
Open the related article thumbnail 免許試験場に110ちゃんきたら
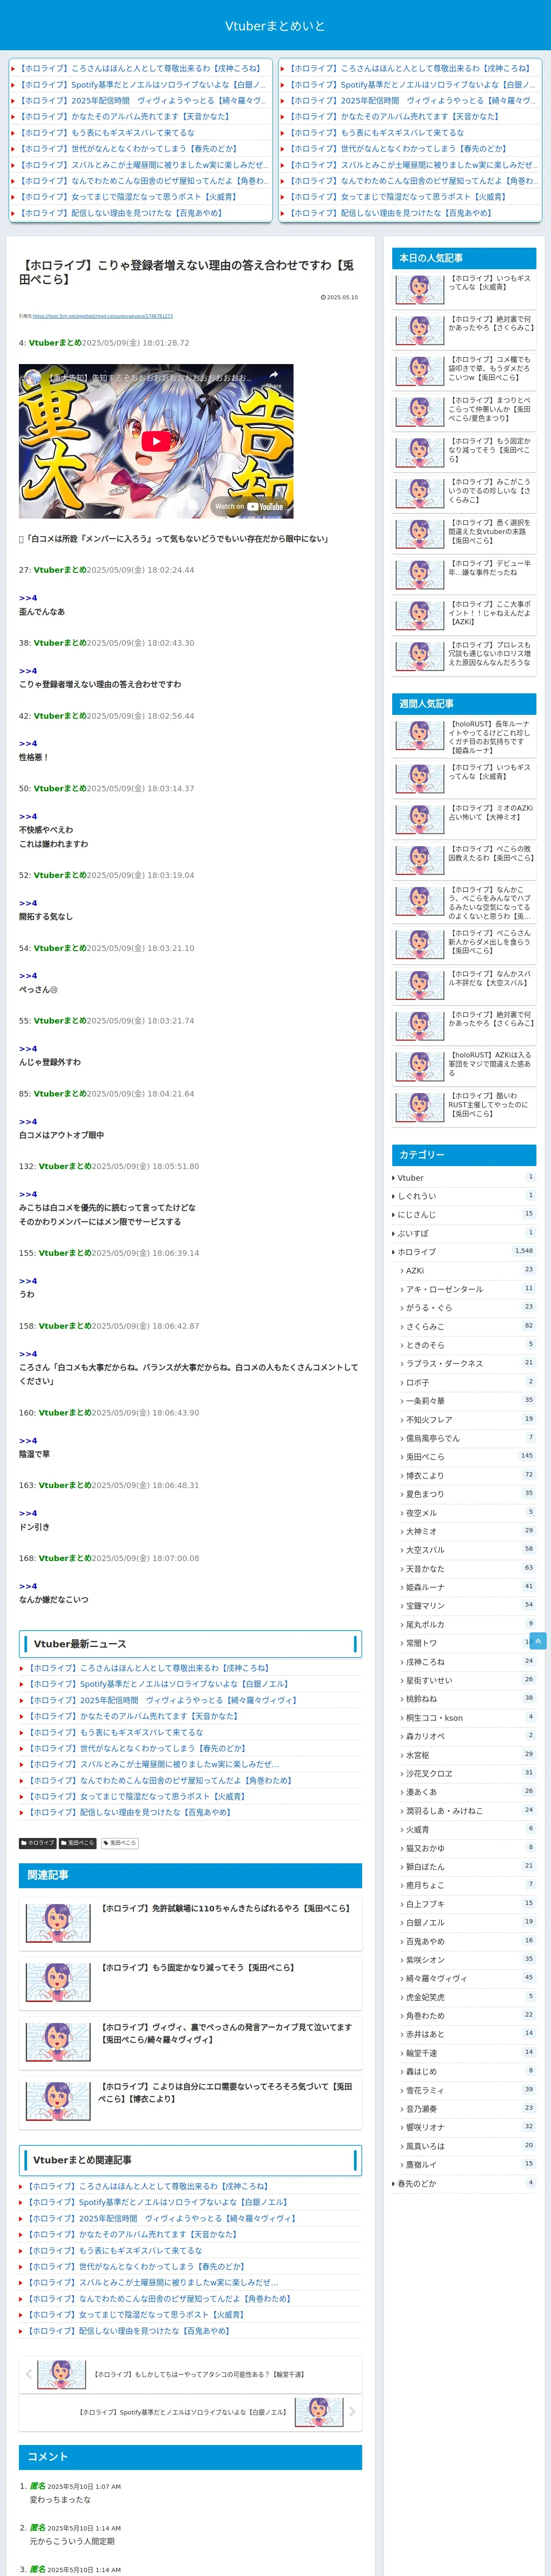(58, 1922)
